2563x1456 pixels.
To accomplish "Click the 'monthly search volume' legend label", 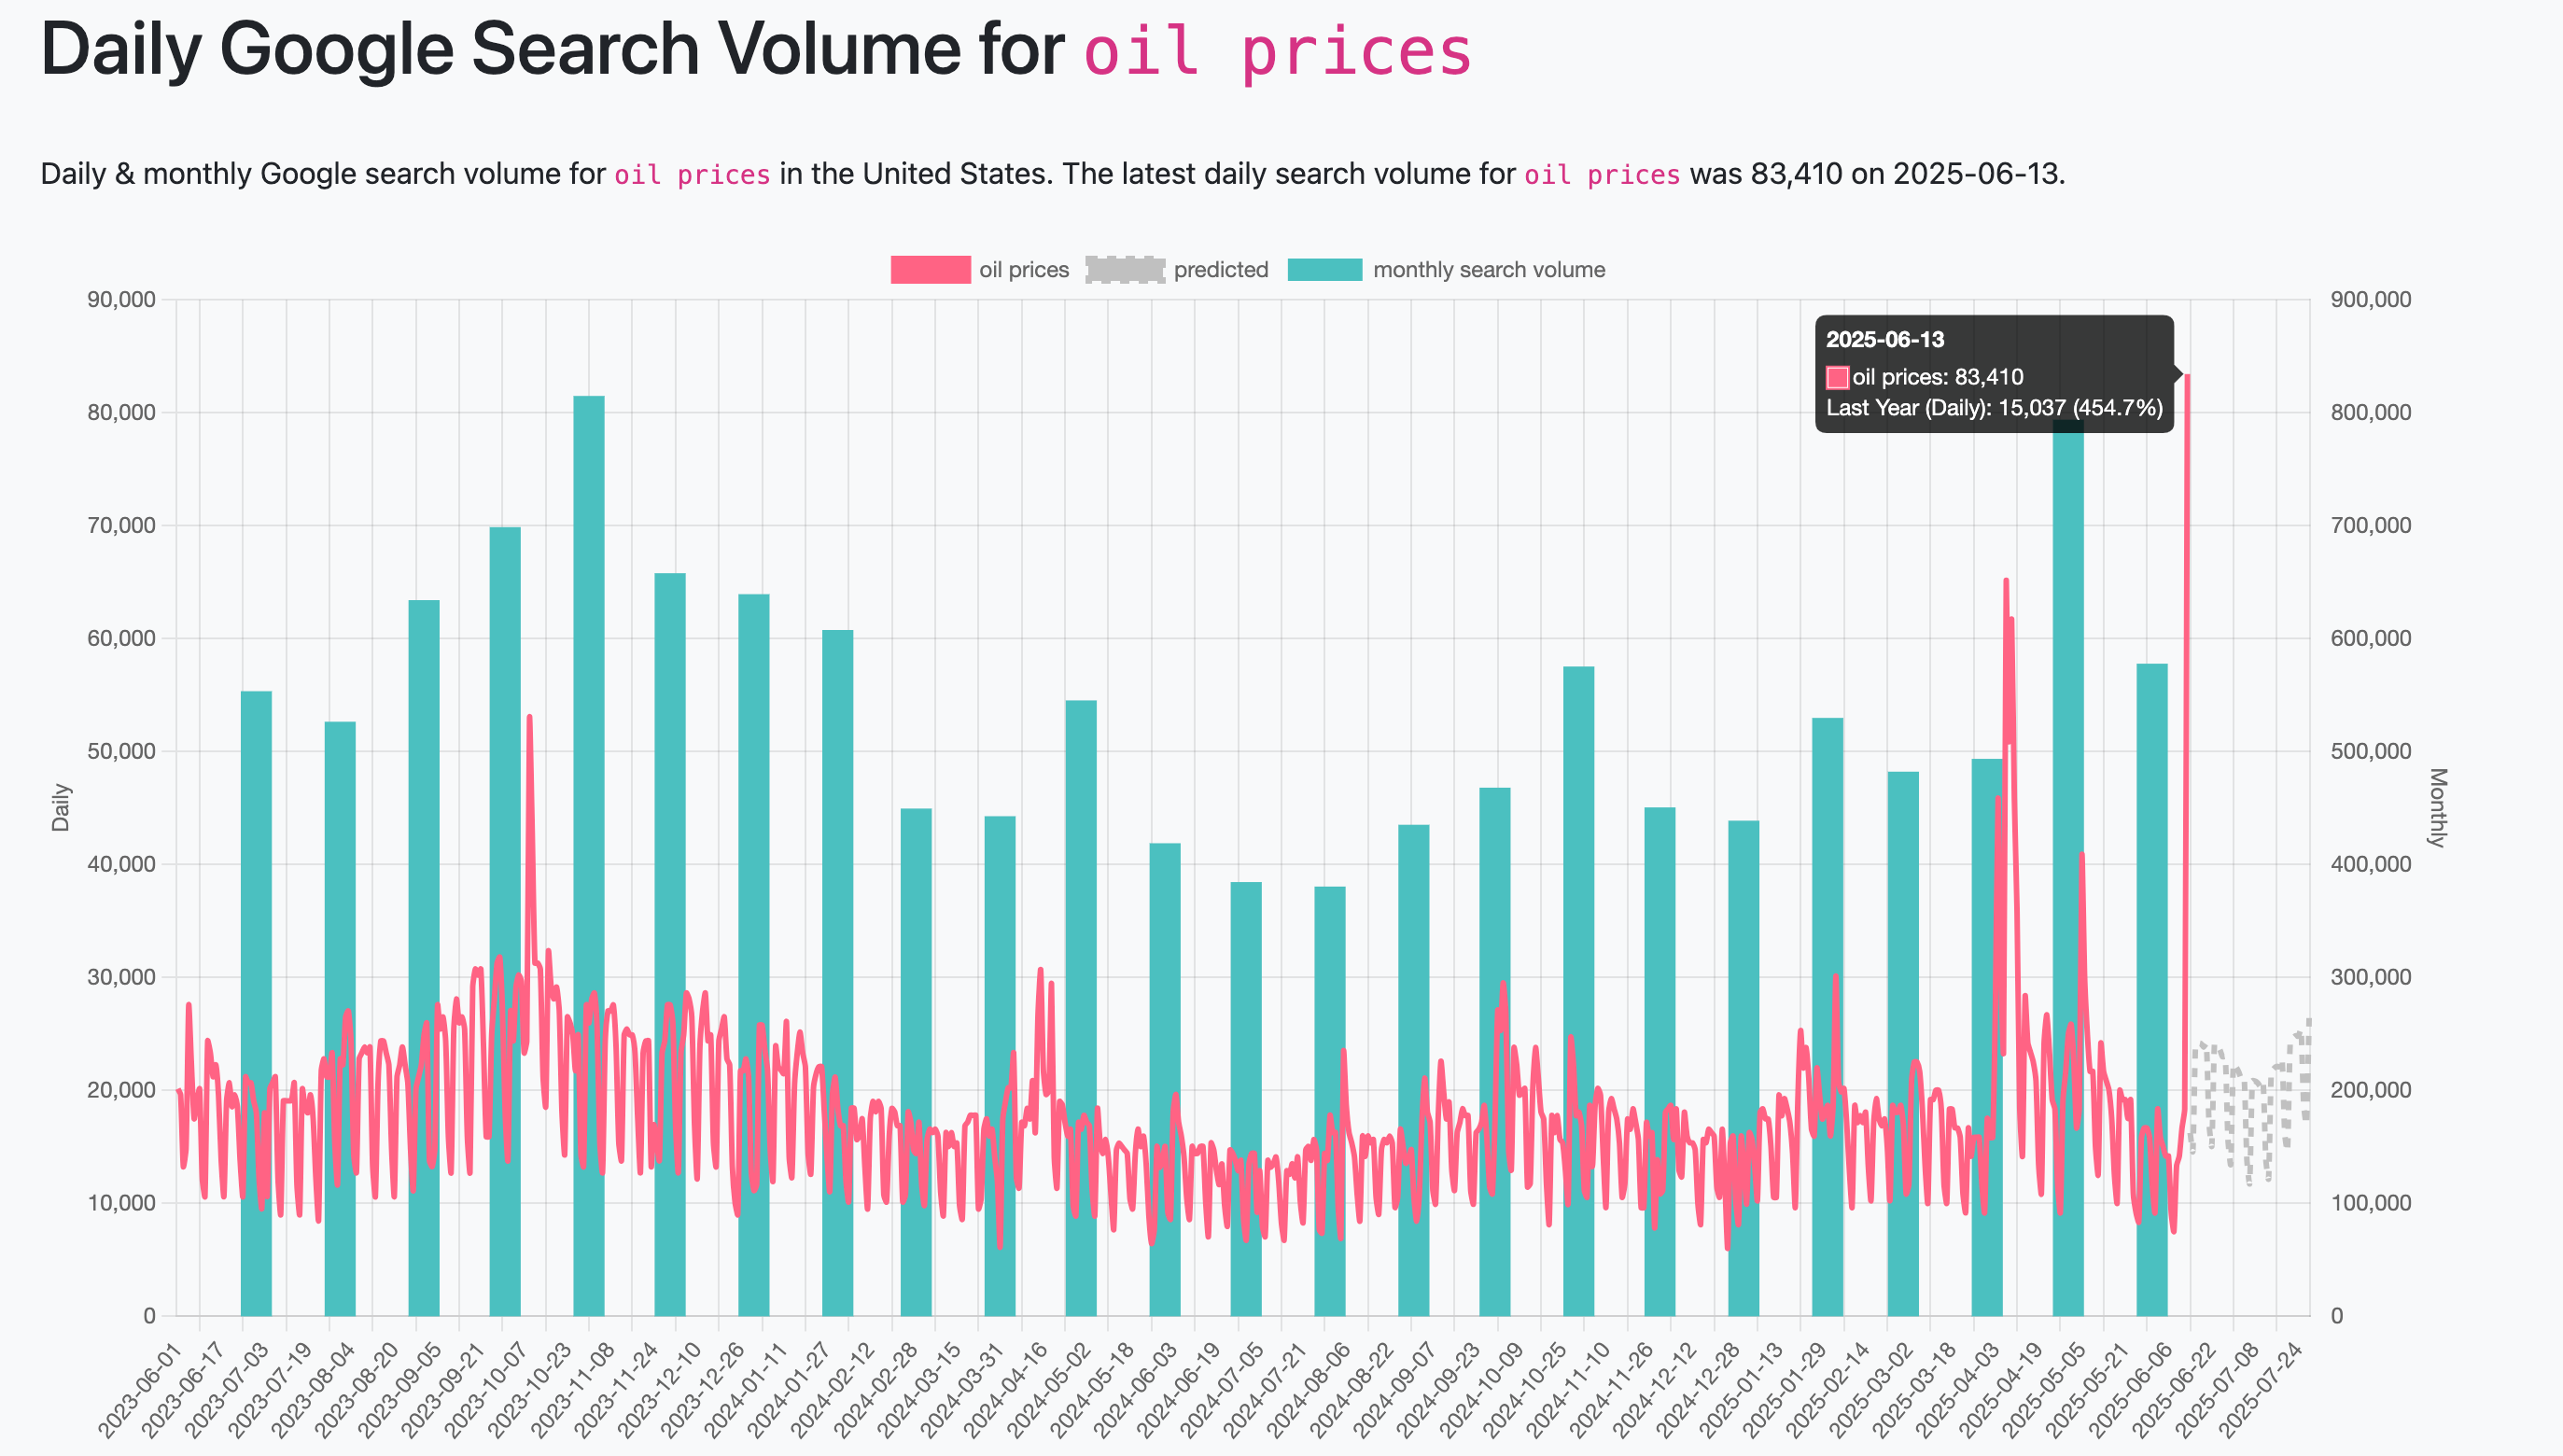I will coord(1488,270).
